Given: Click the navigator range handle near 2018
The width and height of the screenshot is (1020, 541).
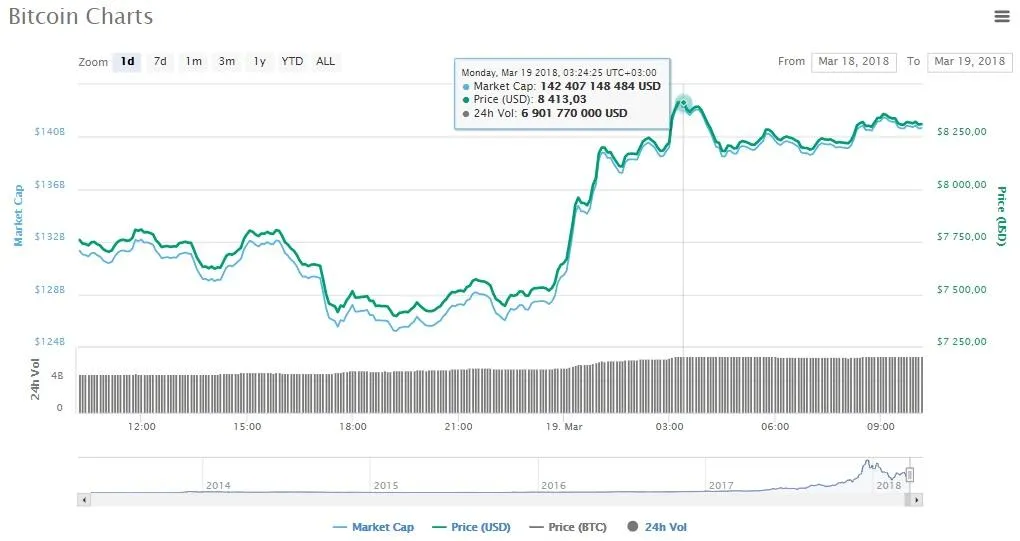Looking at the screenshot, I should point(910,474).
